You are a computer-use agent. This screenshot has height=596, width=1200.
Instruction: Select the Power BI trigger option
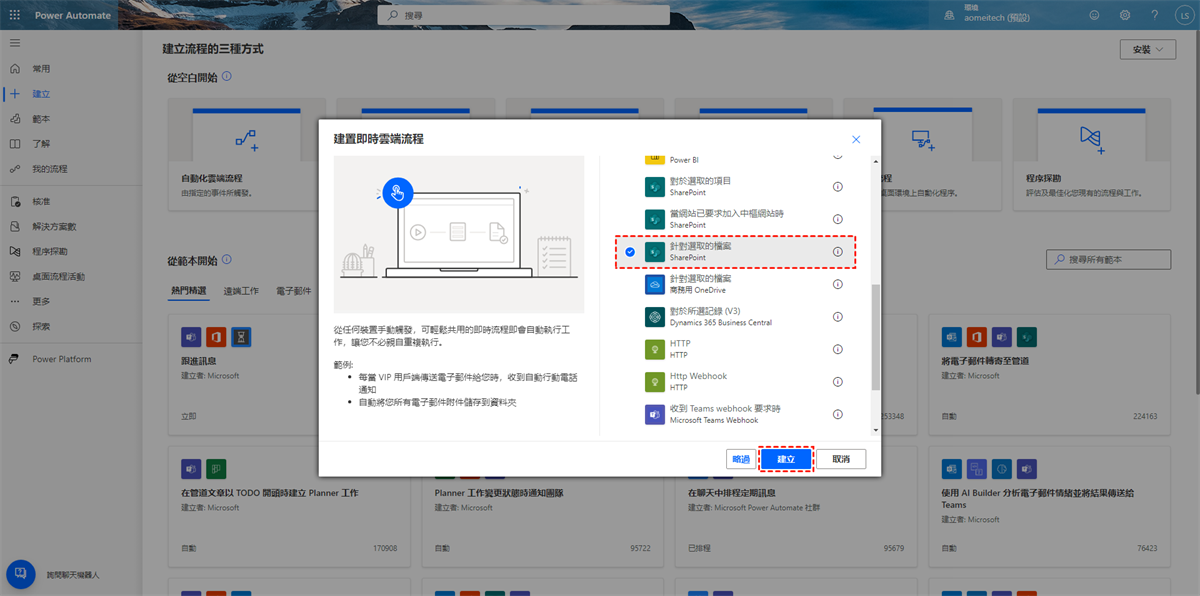click(735, 159)
